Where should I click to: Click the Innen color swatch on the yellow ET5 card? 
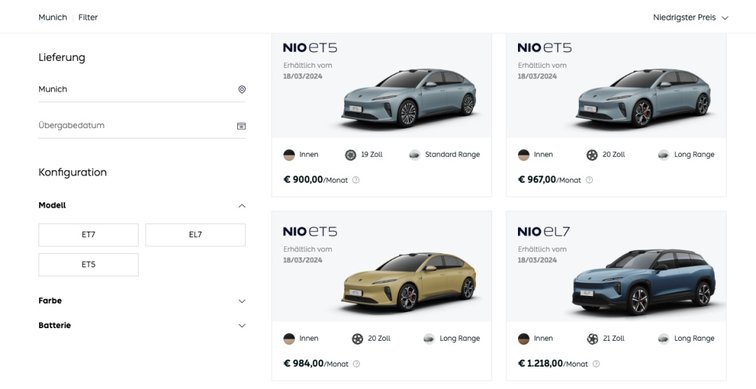coord(289,339)
